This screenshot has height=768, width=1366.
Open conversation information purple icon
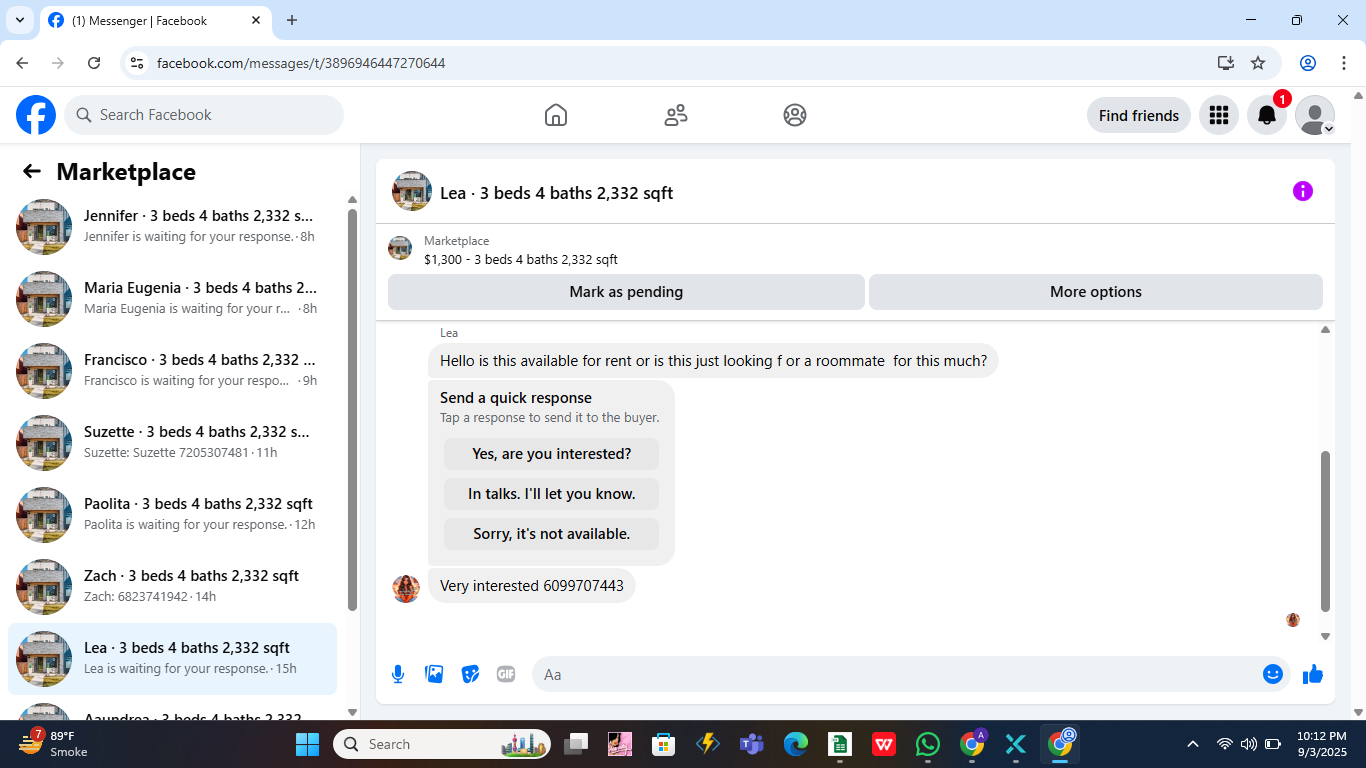(1302, 191)
